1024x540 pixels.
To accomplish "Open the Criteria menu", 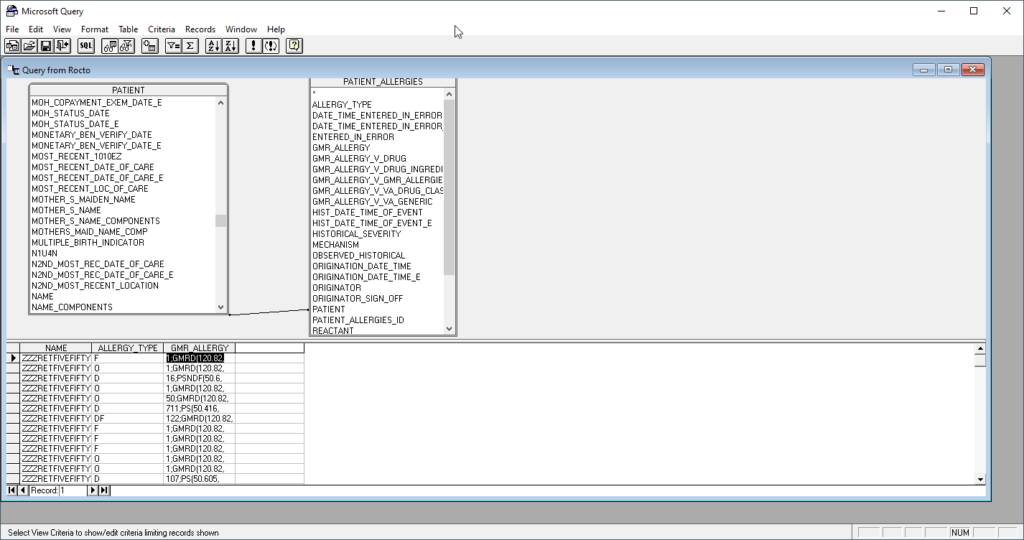I will point(161,29).
